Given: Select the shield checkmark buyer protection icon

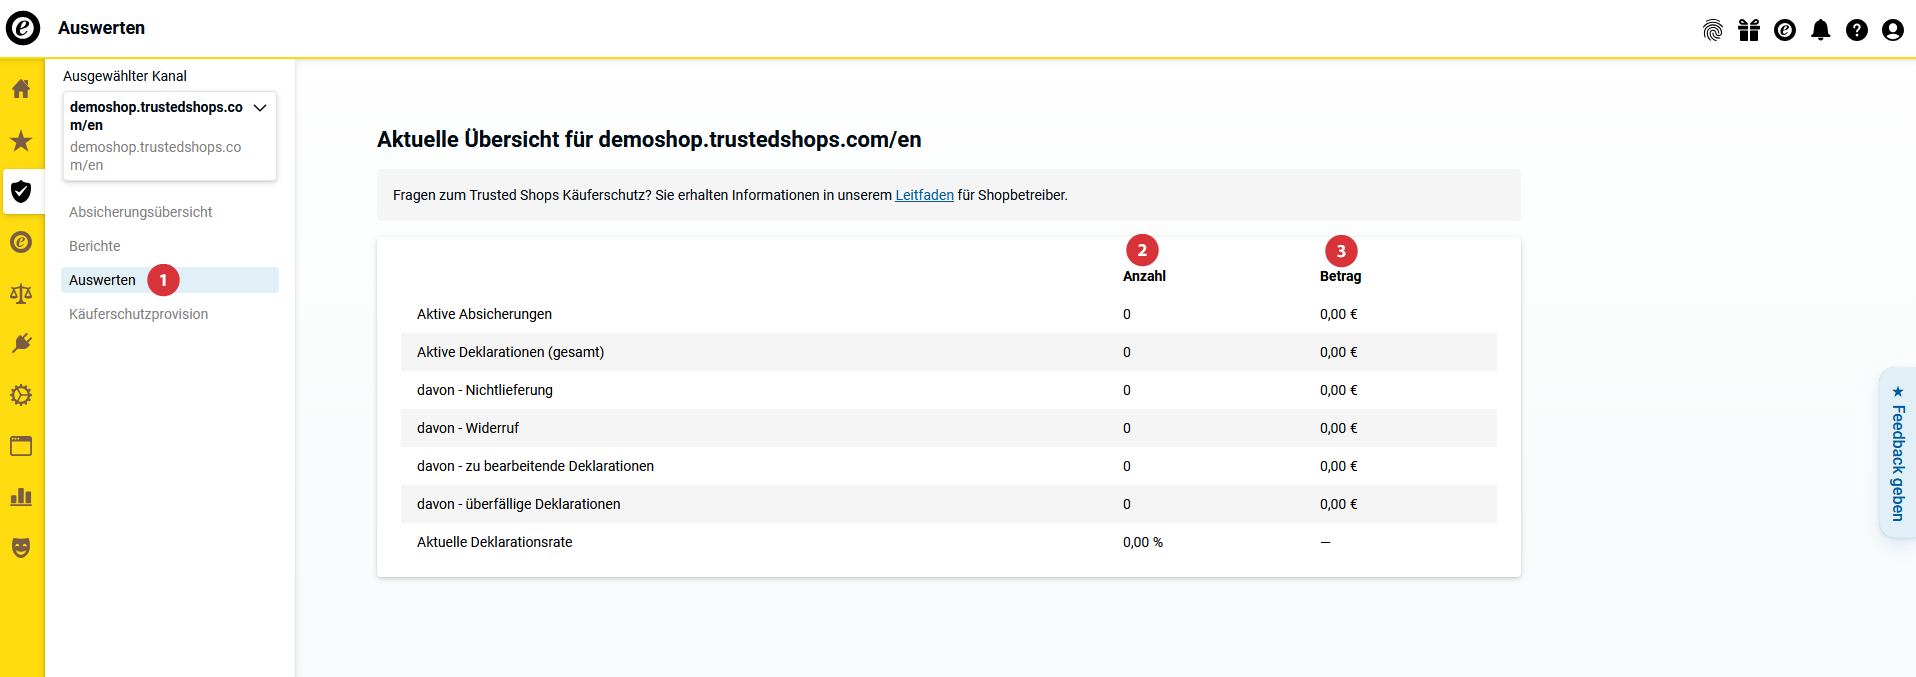Looking at the screenshot, I should coord(21,191).
